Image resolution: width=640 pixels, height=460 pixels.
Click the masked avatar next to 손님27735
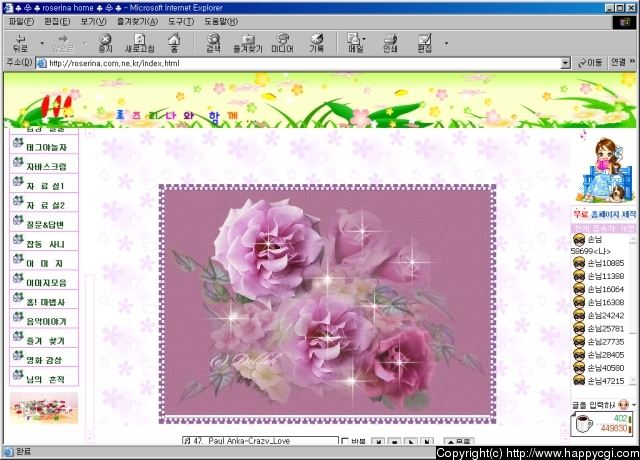coord(579,342)
